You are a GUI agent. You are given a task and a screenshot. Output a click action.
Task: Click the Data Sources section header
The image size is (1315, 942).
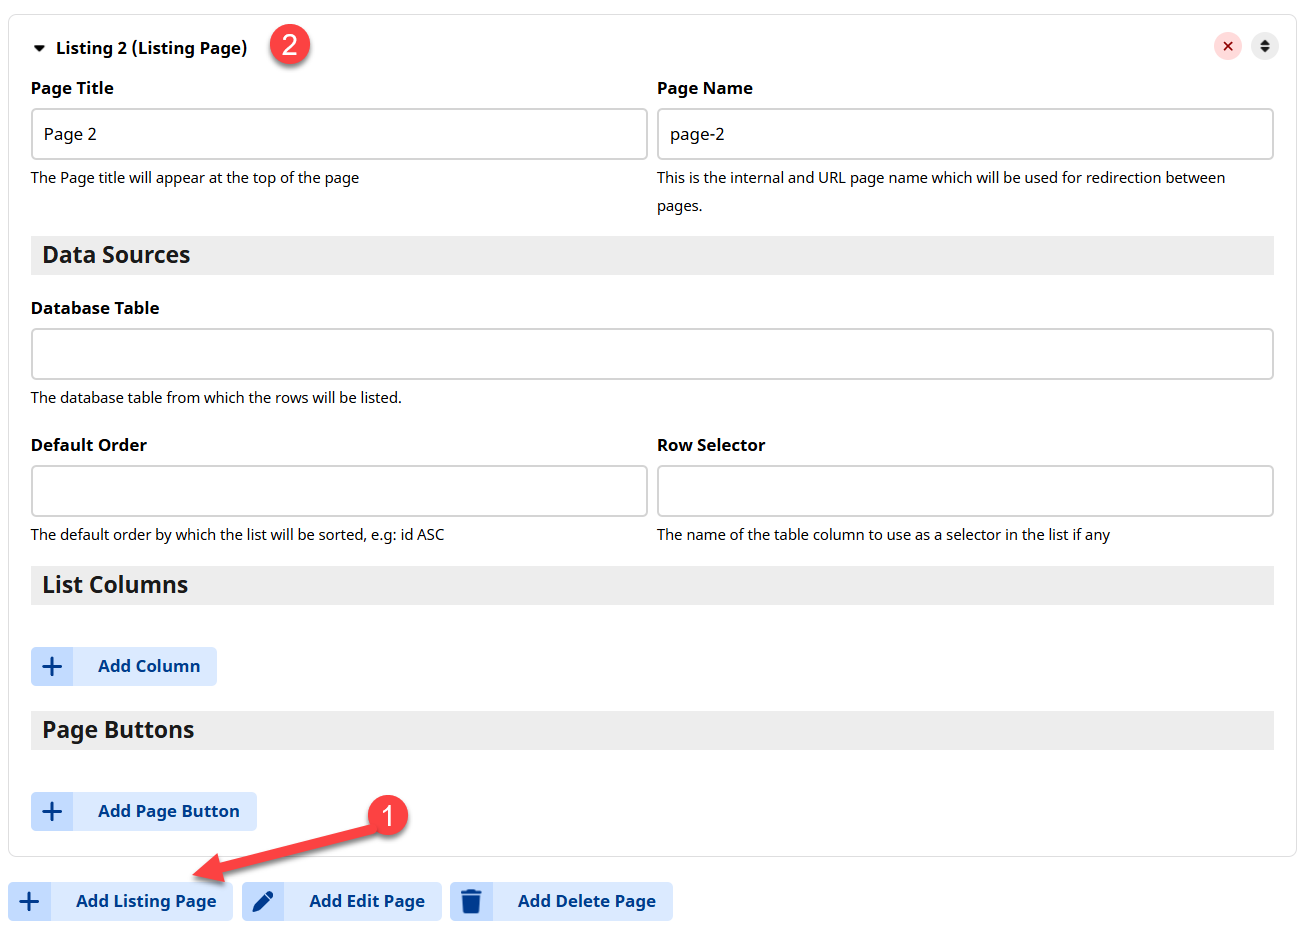116,256
